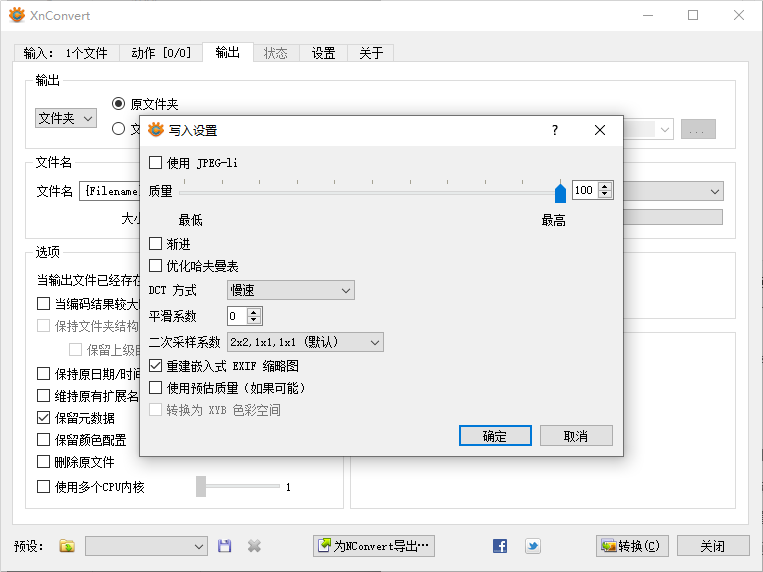763x572 pixels.
Task: Select the 输出 tab
Action: click(228, 52)
